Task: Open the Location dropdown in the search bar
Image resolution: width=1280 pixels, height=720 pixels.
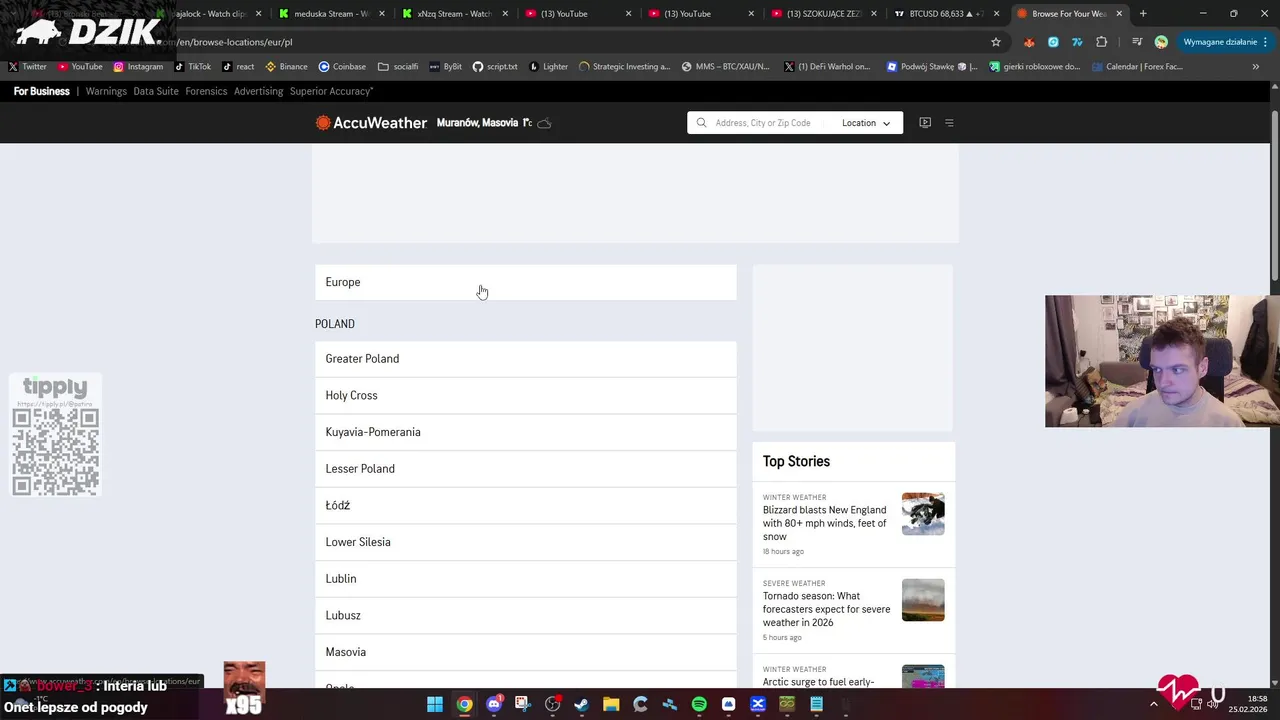Action: coord(865,123)
